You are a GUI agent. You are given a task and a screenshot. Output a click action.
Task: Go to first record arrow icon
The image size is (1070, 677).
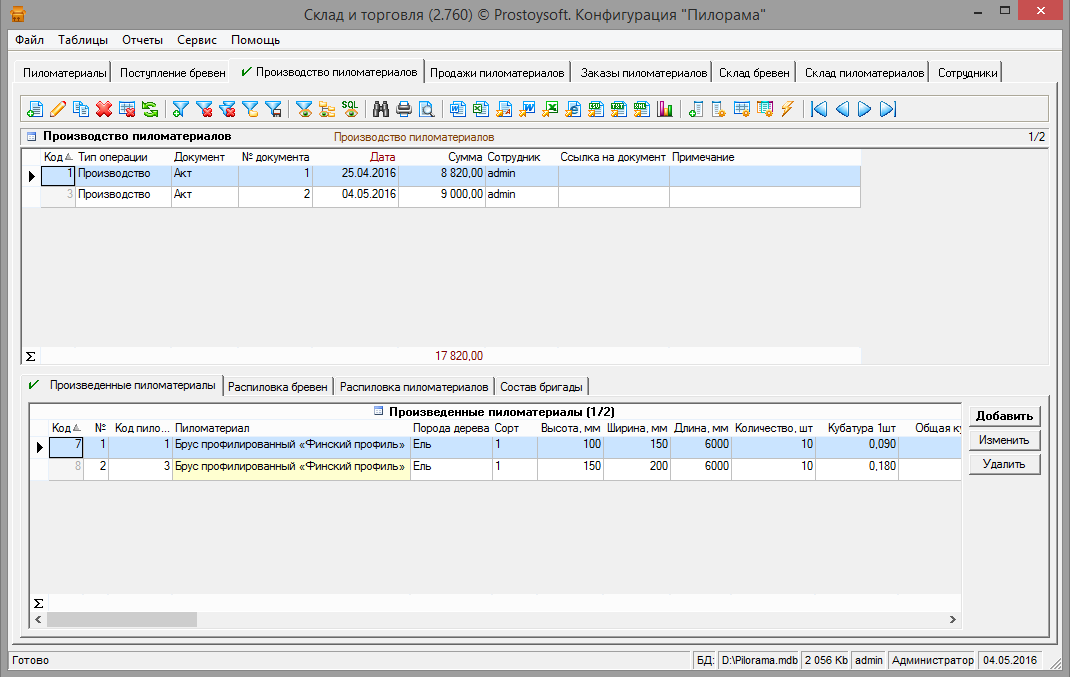pyautogui.click(x=819, y=109)
